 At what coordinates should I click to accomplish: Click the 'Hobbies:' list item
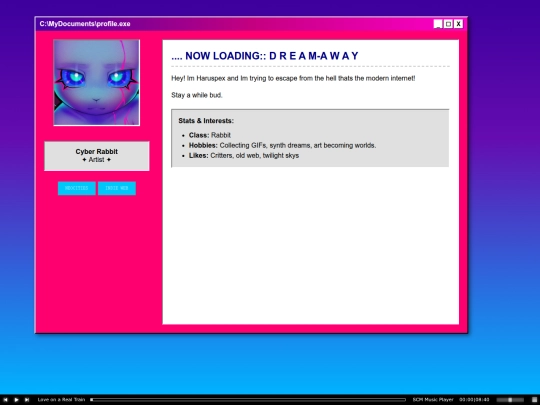click(282, 145)
